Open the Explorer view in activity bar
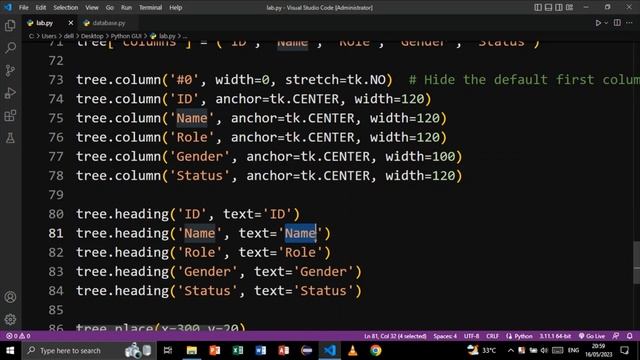The width and height of the screenshot is (640, 360). click(10, 26)
